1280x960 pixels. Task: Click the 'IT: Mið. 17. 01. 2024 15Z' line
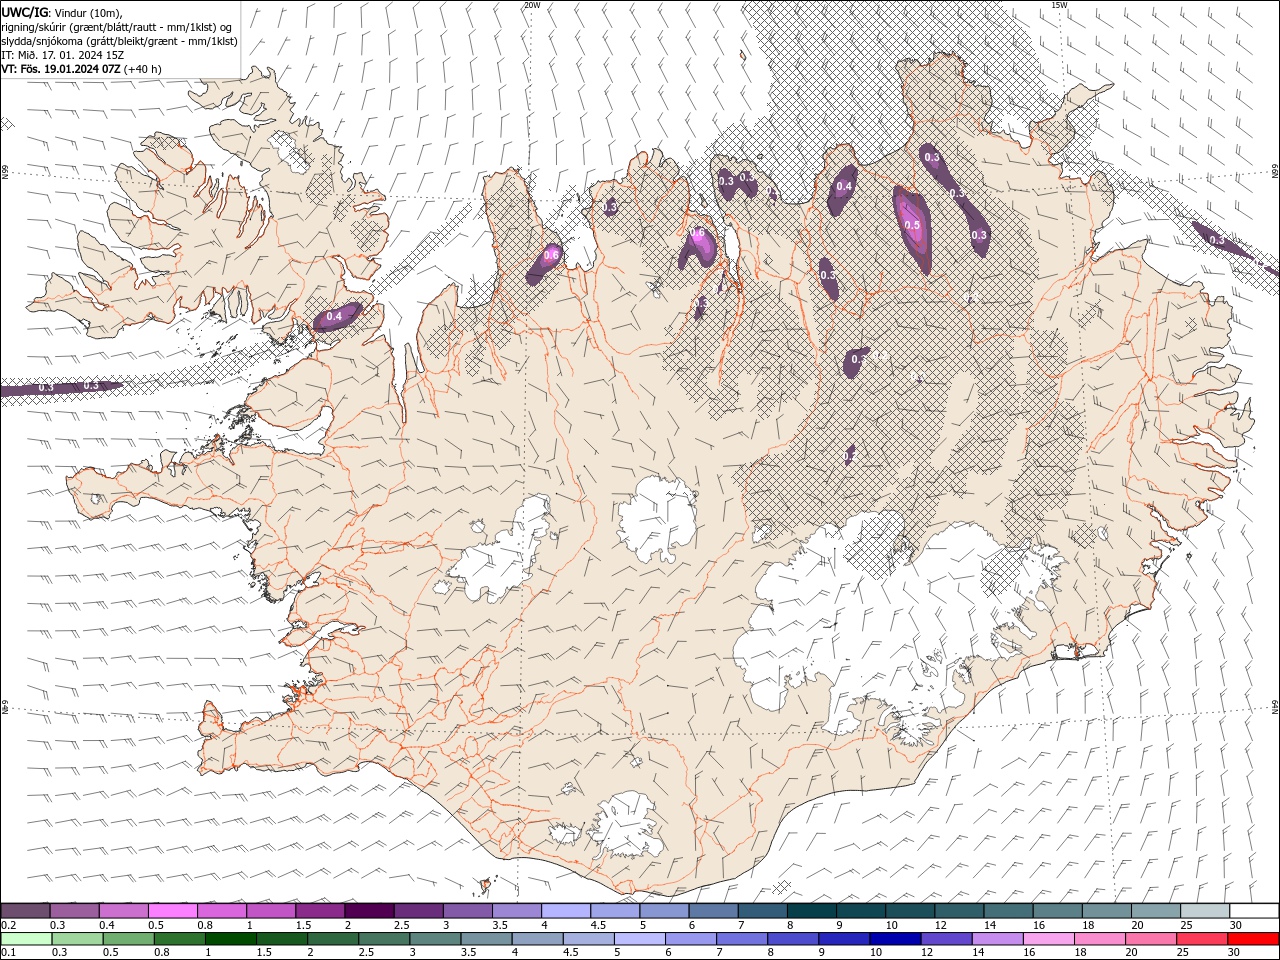[62, 55]
